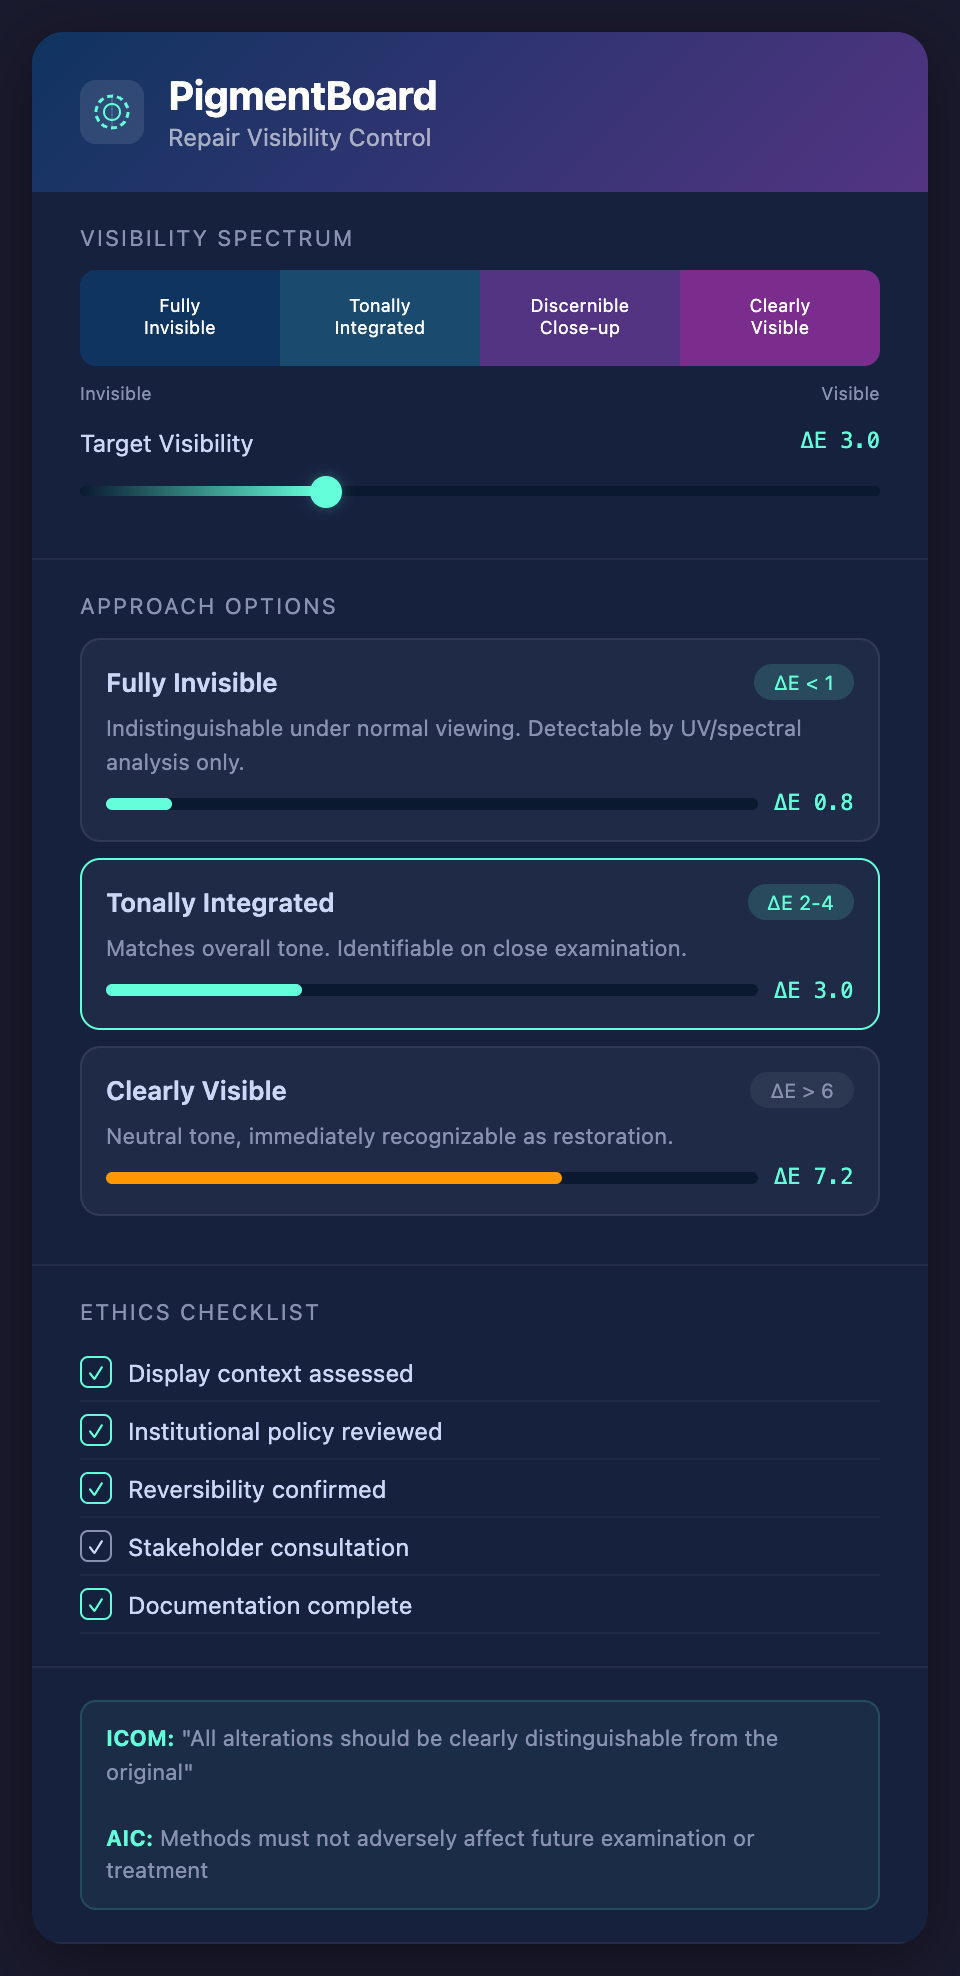Screen dimensions: 960x1976
Task: Click the PigmentBoard logo icon
Action: tap(112, 112)
